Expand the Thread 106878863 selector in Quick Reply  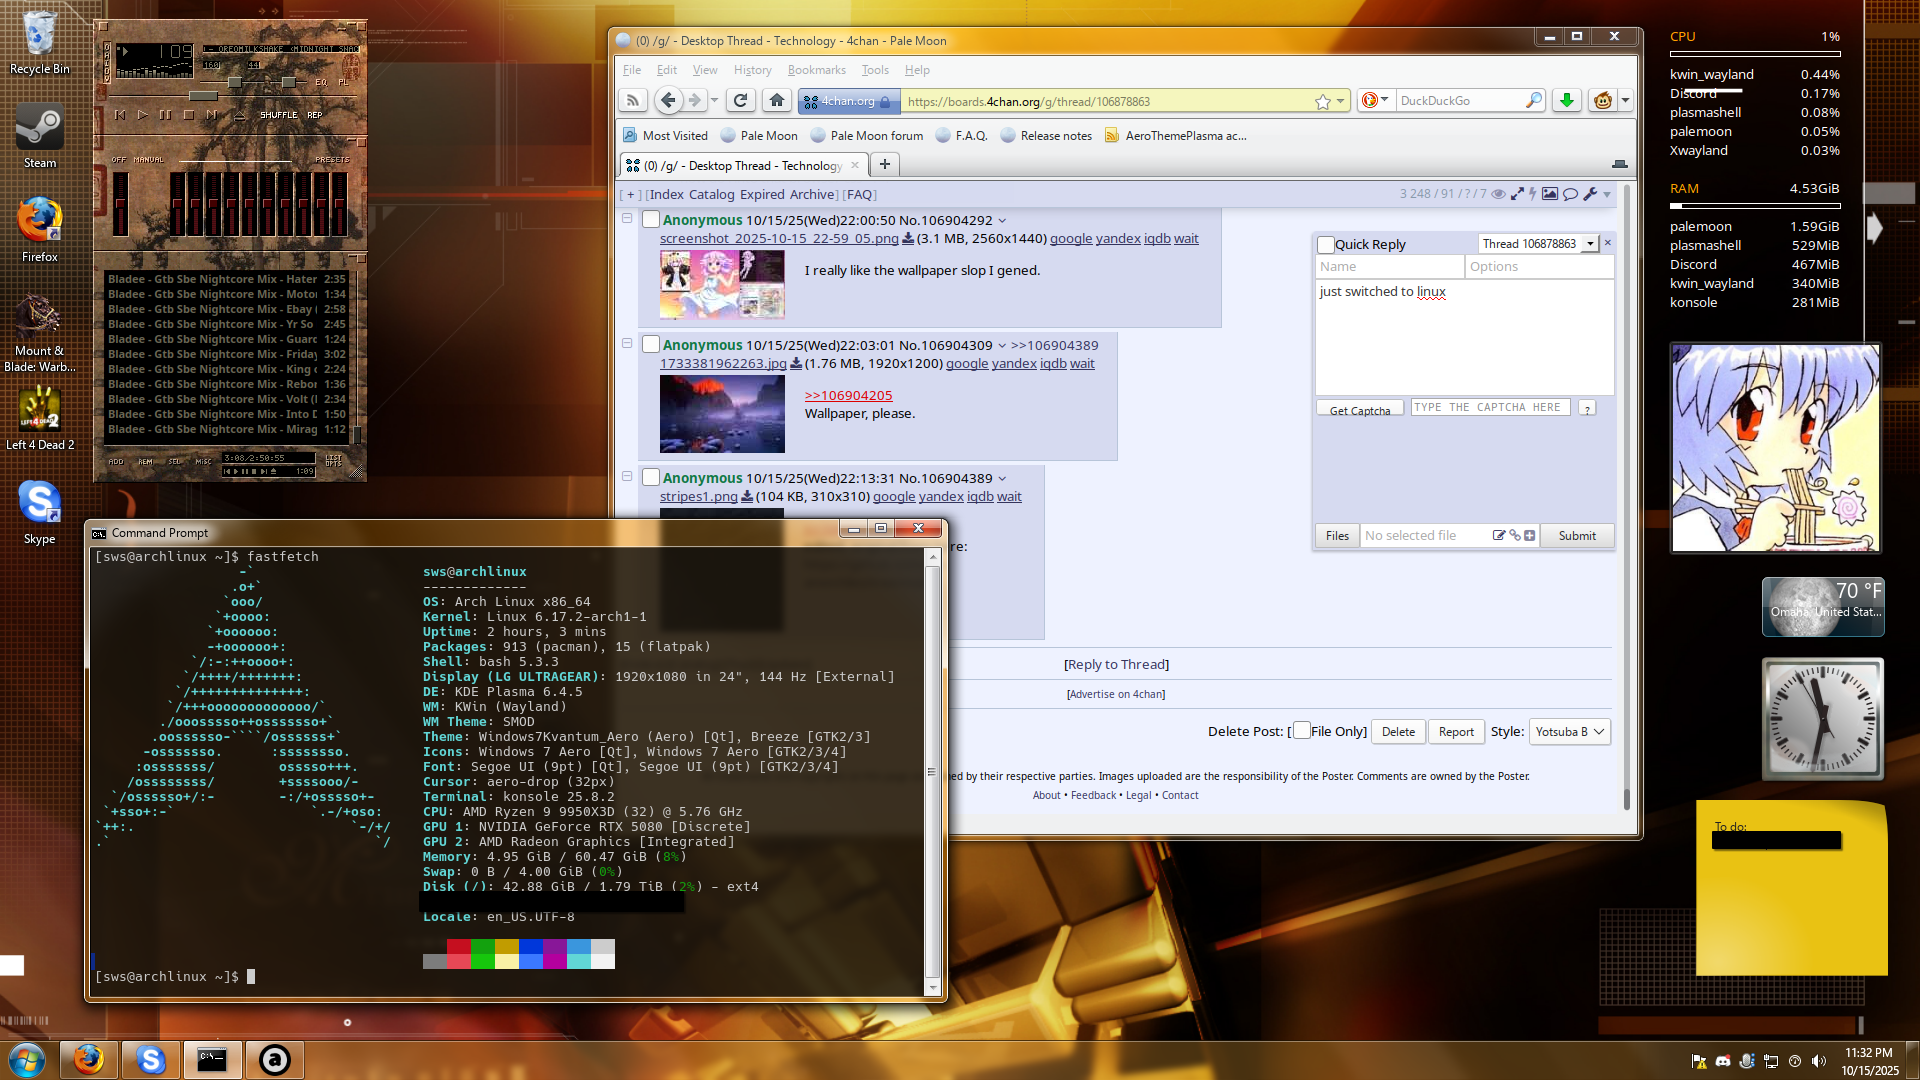coord(1590,244)
